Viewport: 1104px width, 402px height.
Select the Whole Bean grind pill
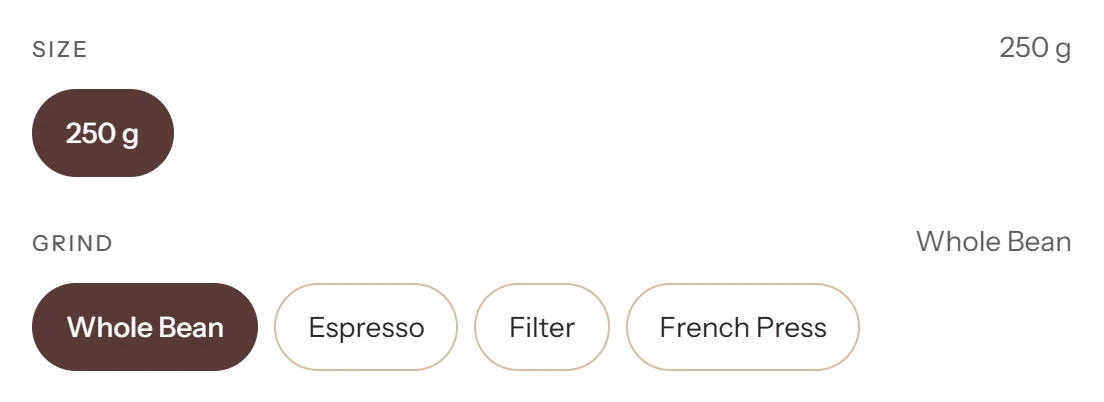(x=145, y=327)
